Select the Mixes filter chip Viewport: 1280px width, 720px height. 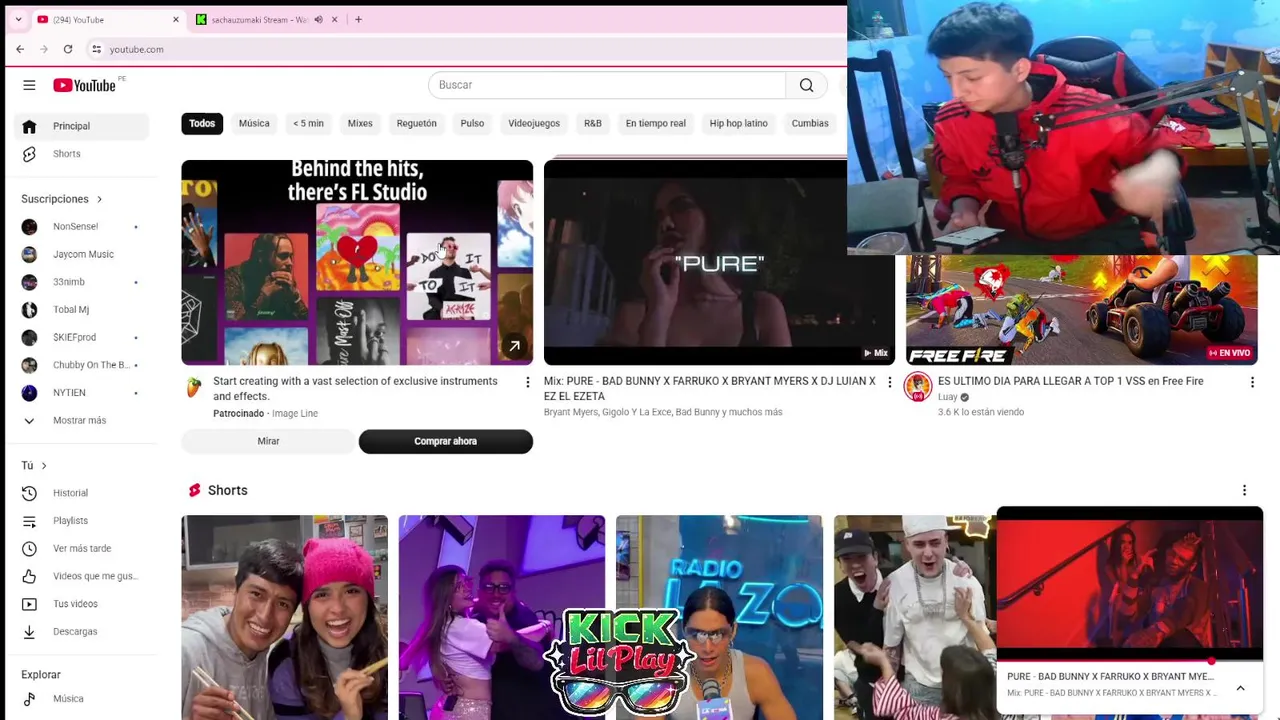point(360,123)
